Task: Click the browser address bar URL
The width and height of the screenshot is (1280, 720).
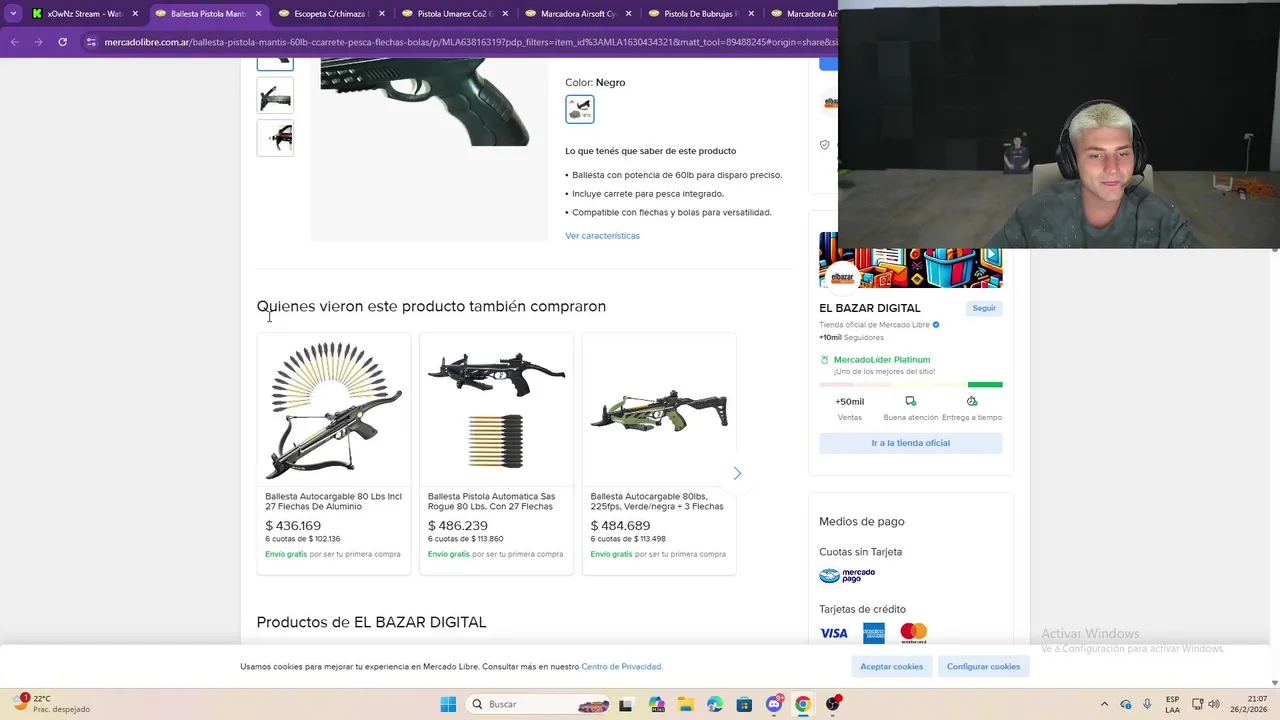Action: pyautogui.click(x=470, y=42)
